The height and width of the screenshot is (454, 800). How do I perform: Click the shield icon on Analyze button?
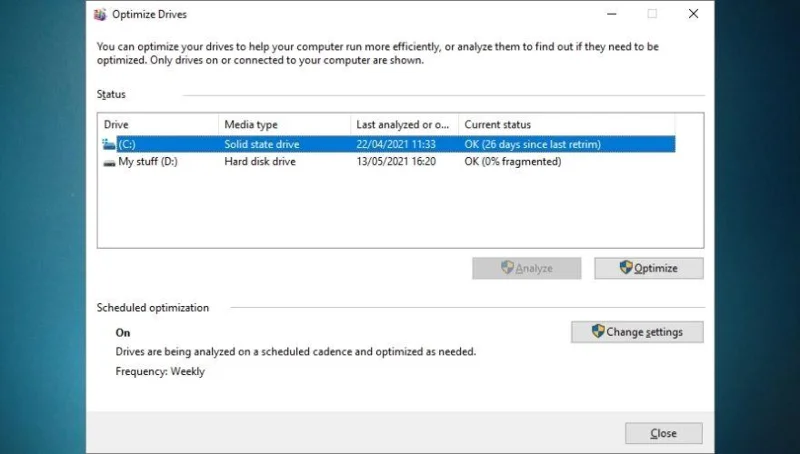coord(507,267)
